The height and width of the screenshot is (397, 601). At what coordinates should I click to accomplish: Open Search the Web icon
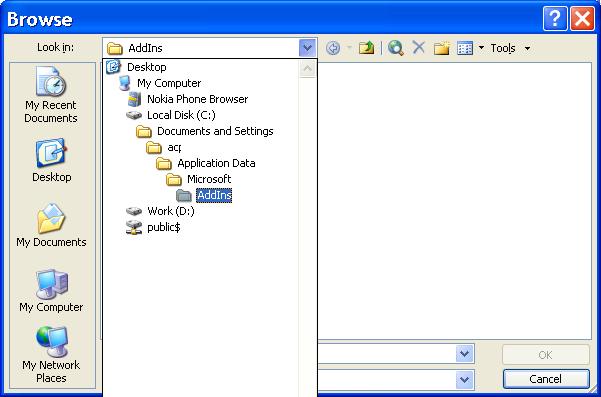tap(396, 48)
